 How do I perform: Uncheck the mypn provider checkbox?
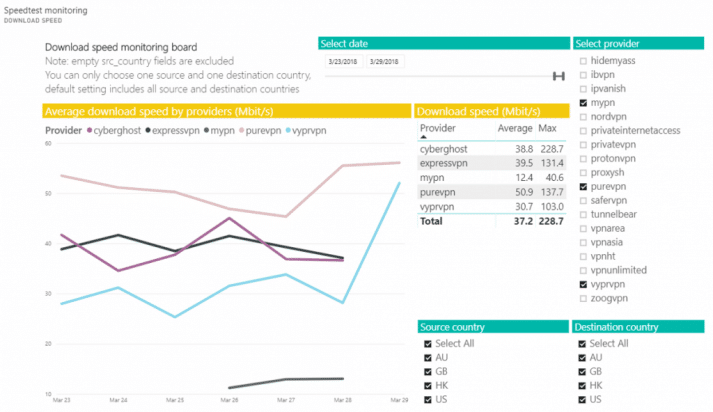583,103
